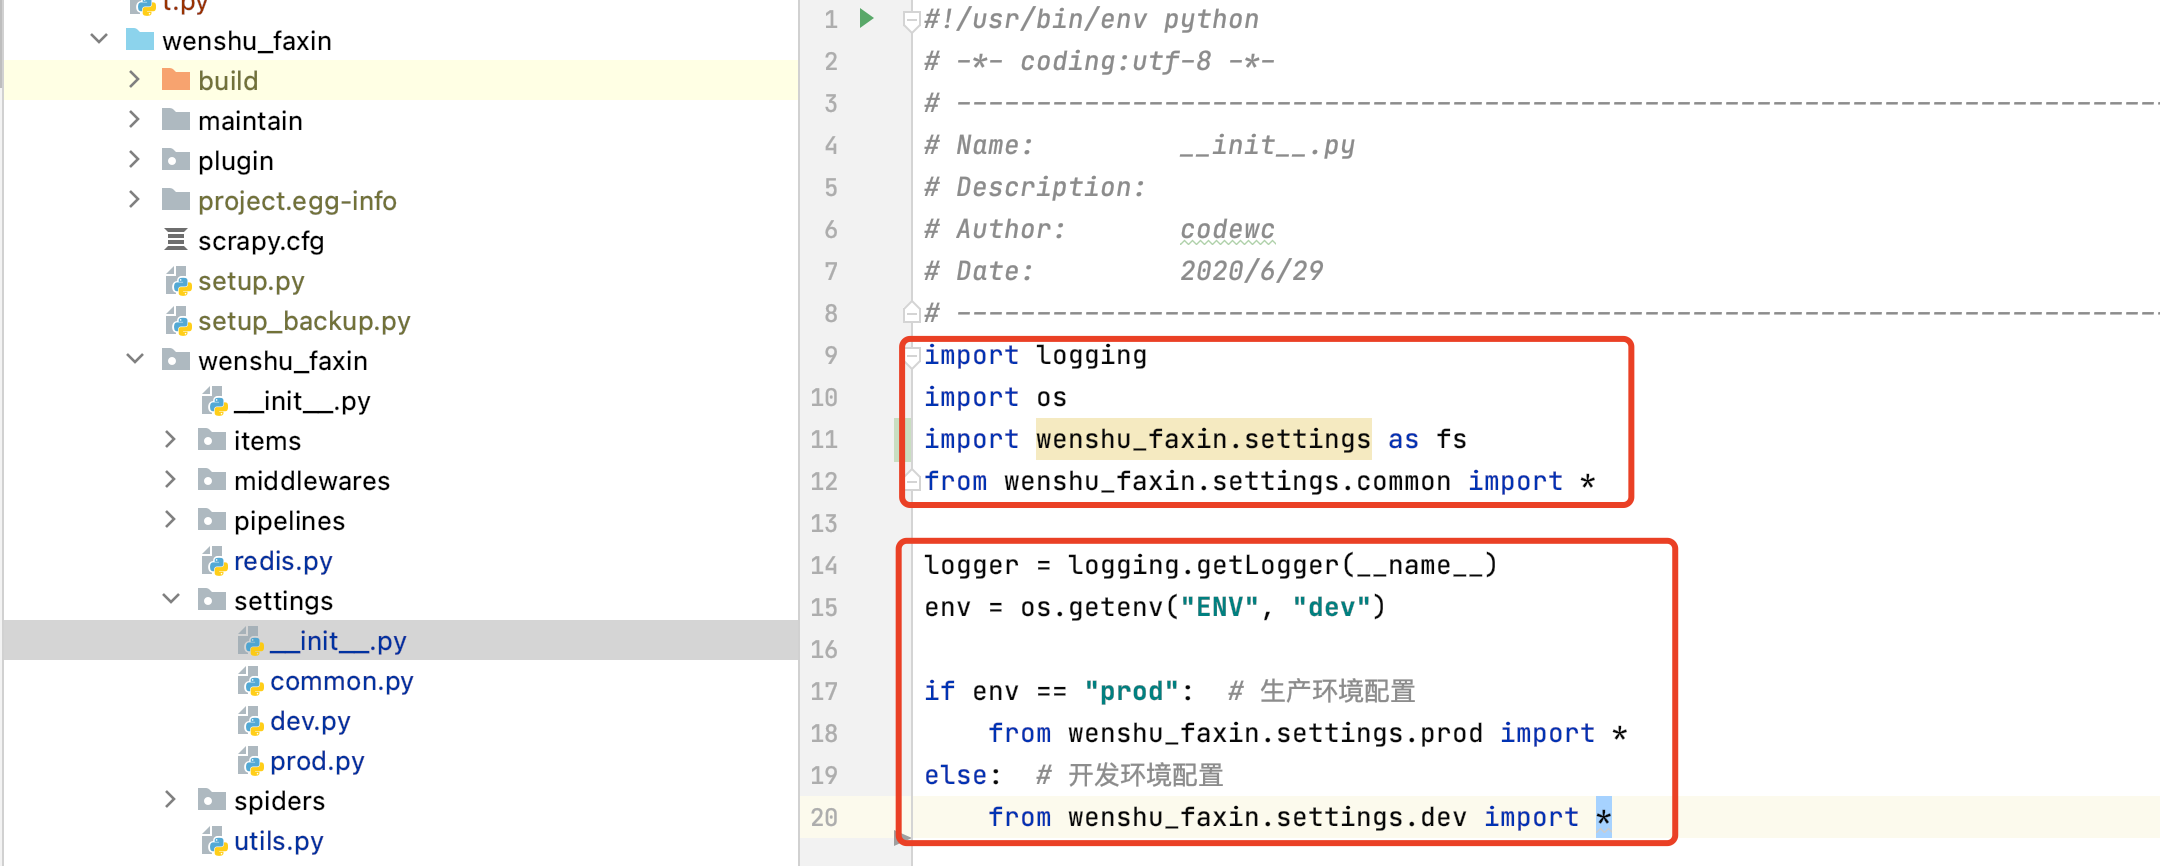The width and height of the screenshot is (2160, 866).
Task: Collapse the settings package
Action: [x=171, y=598]
